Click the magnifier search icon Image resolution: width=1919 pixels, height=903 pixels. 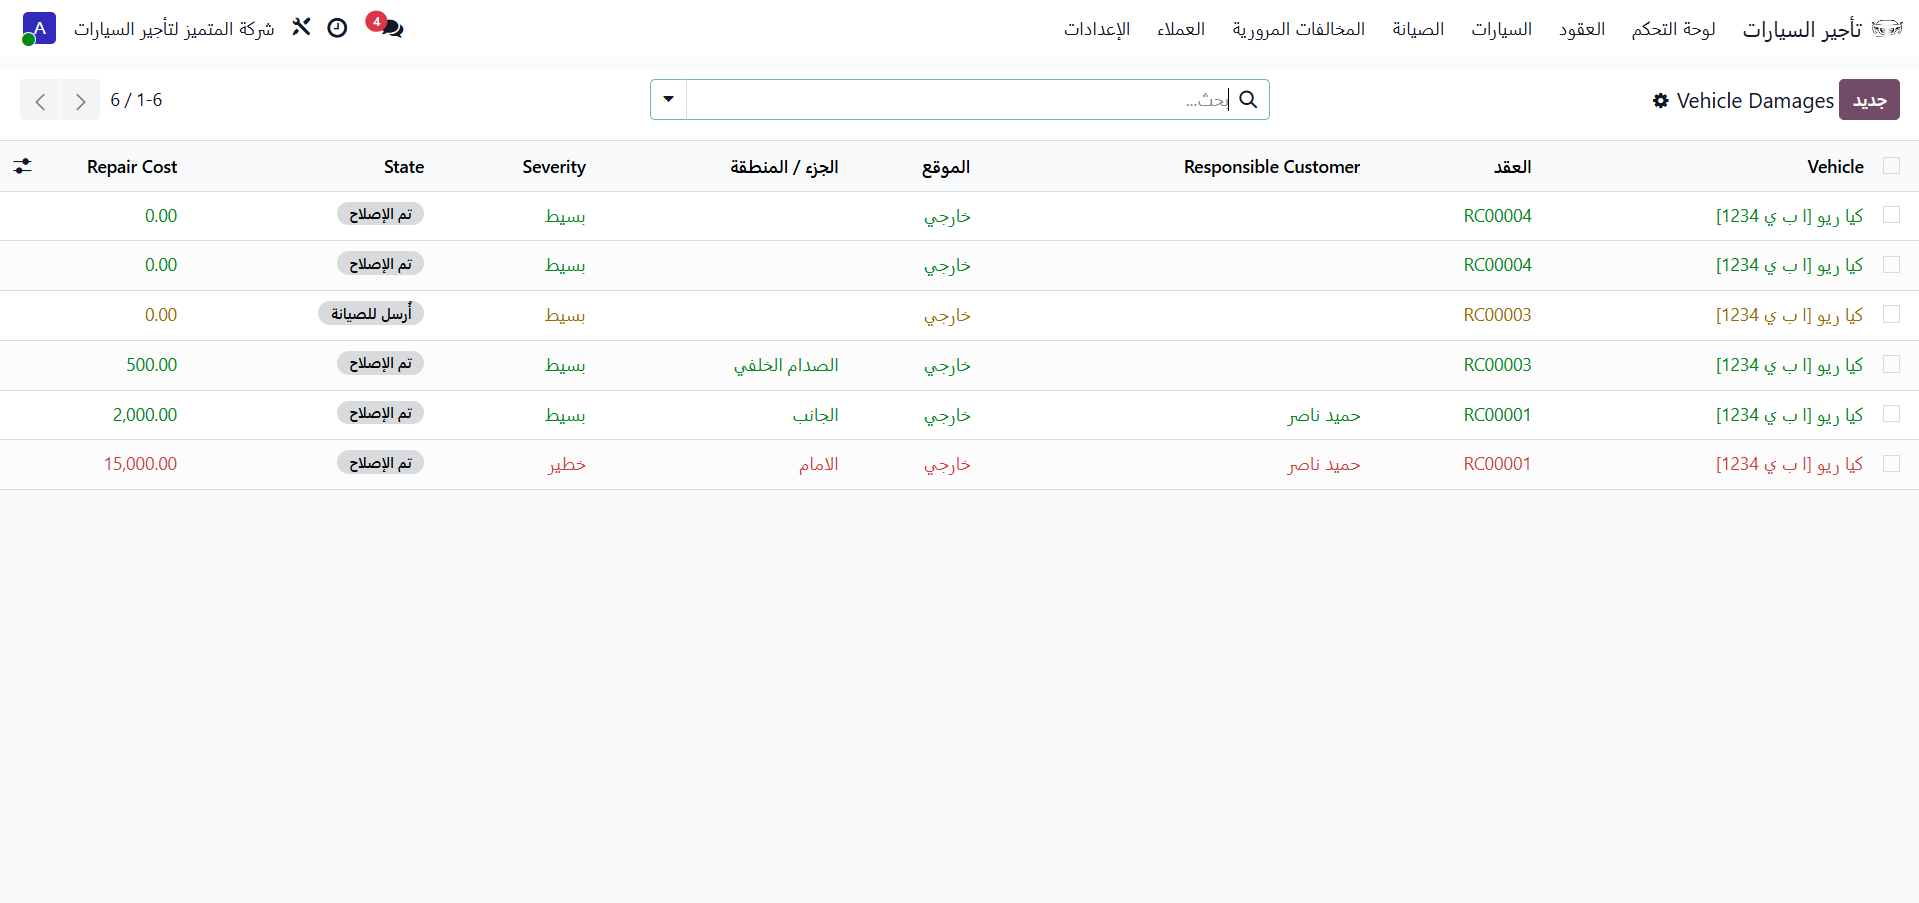(1248, 99)
